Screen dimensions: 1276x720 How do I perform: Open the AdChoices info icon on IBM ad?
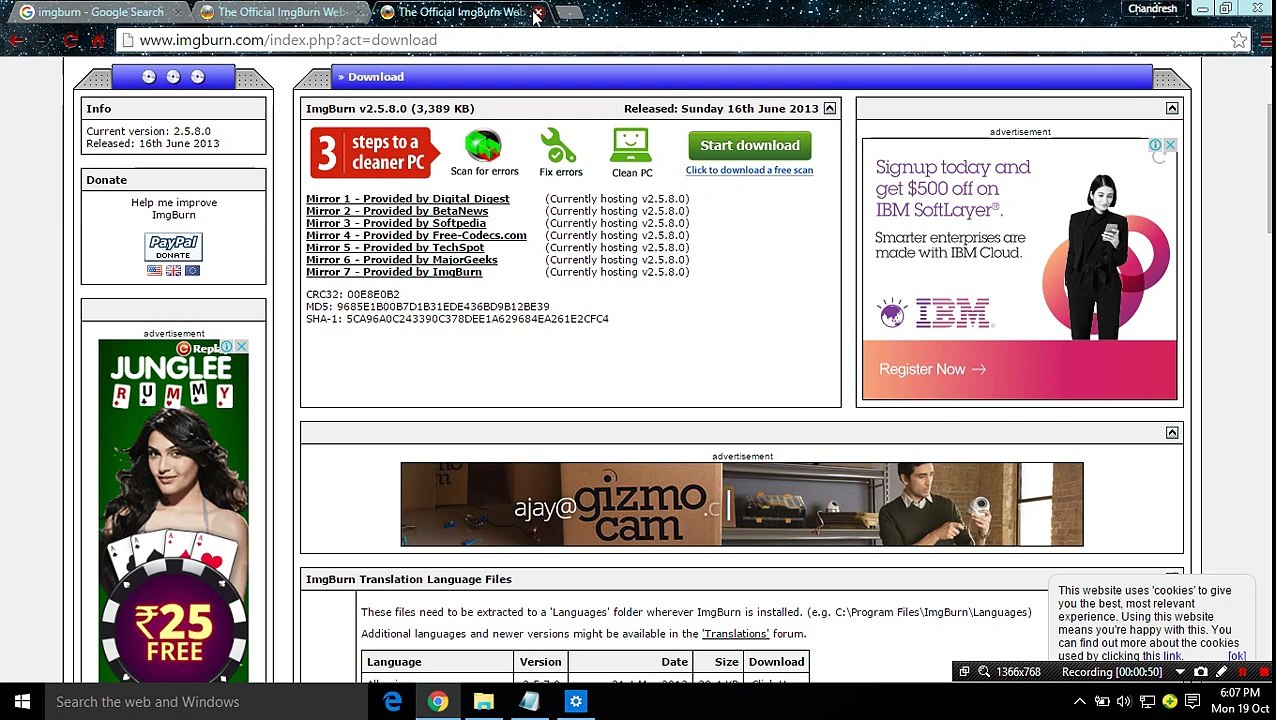click(1155, 146)
